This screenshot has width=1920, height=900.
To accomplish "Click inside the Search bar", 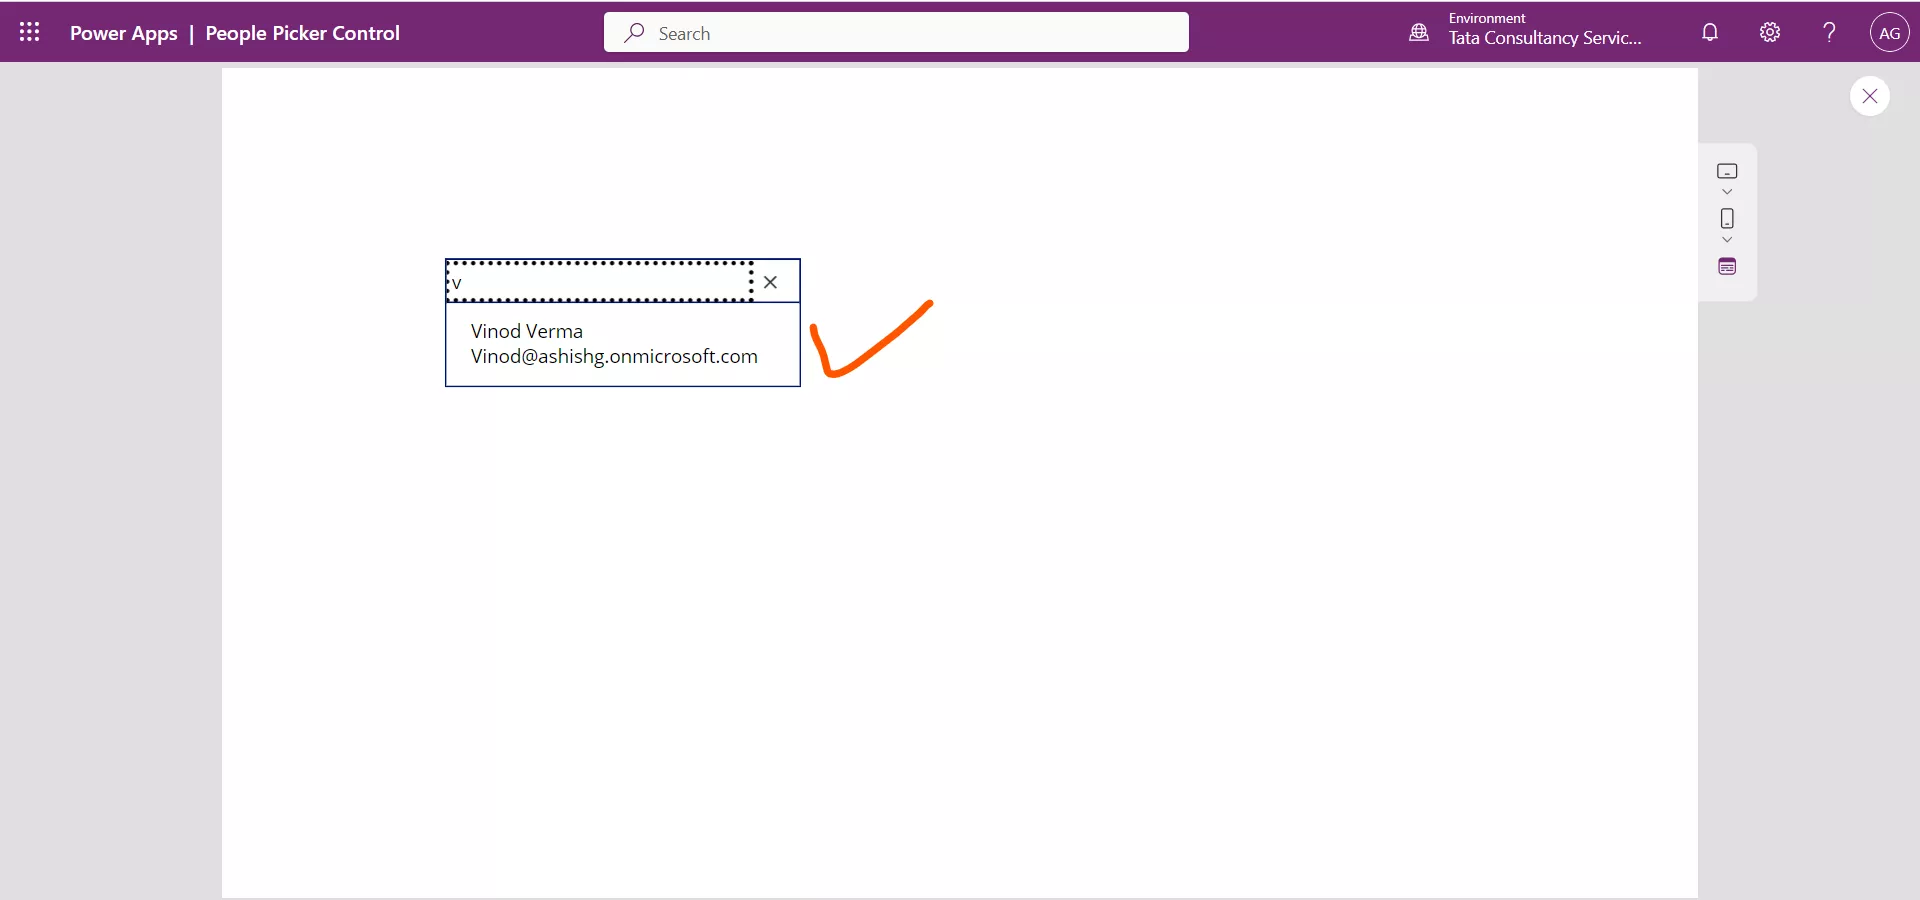I will coord(895,32).
